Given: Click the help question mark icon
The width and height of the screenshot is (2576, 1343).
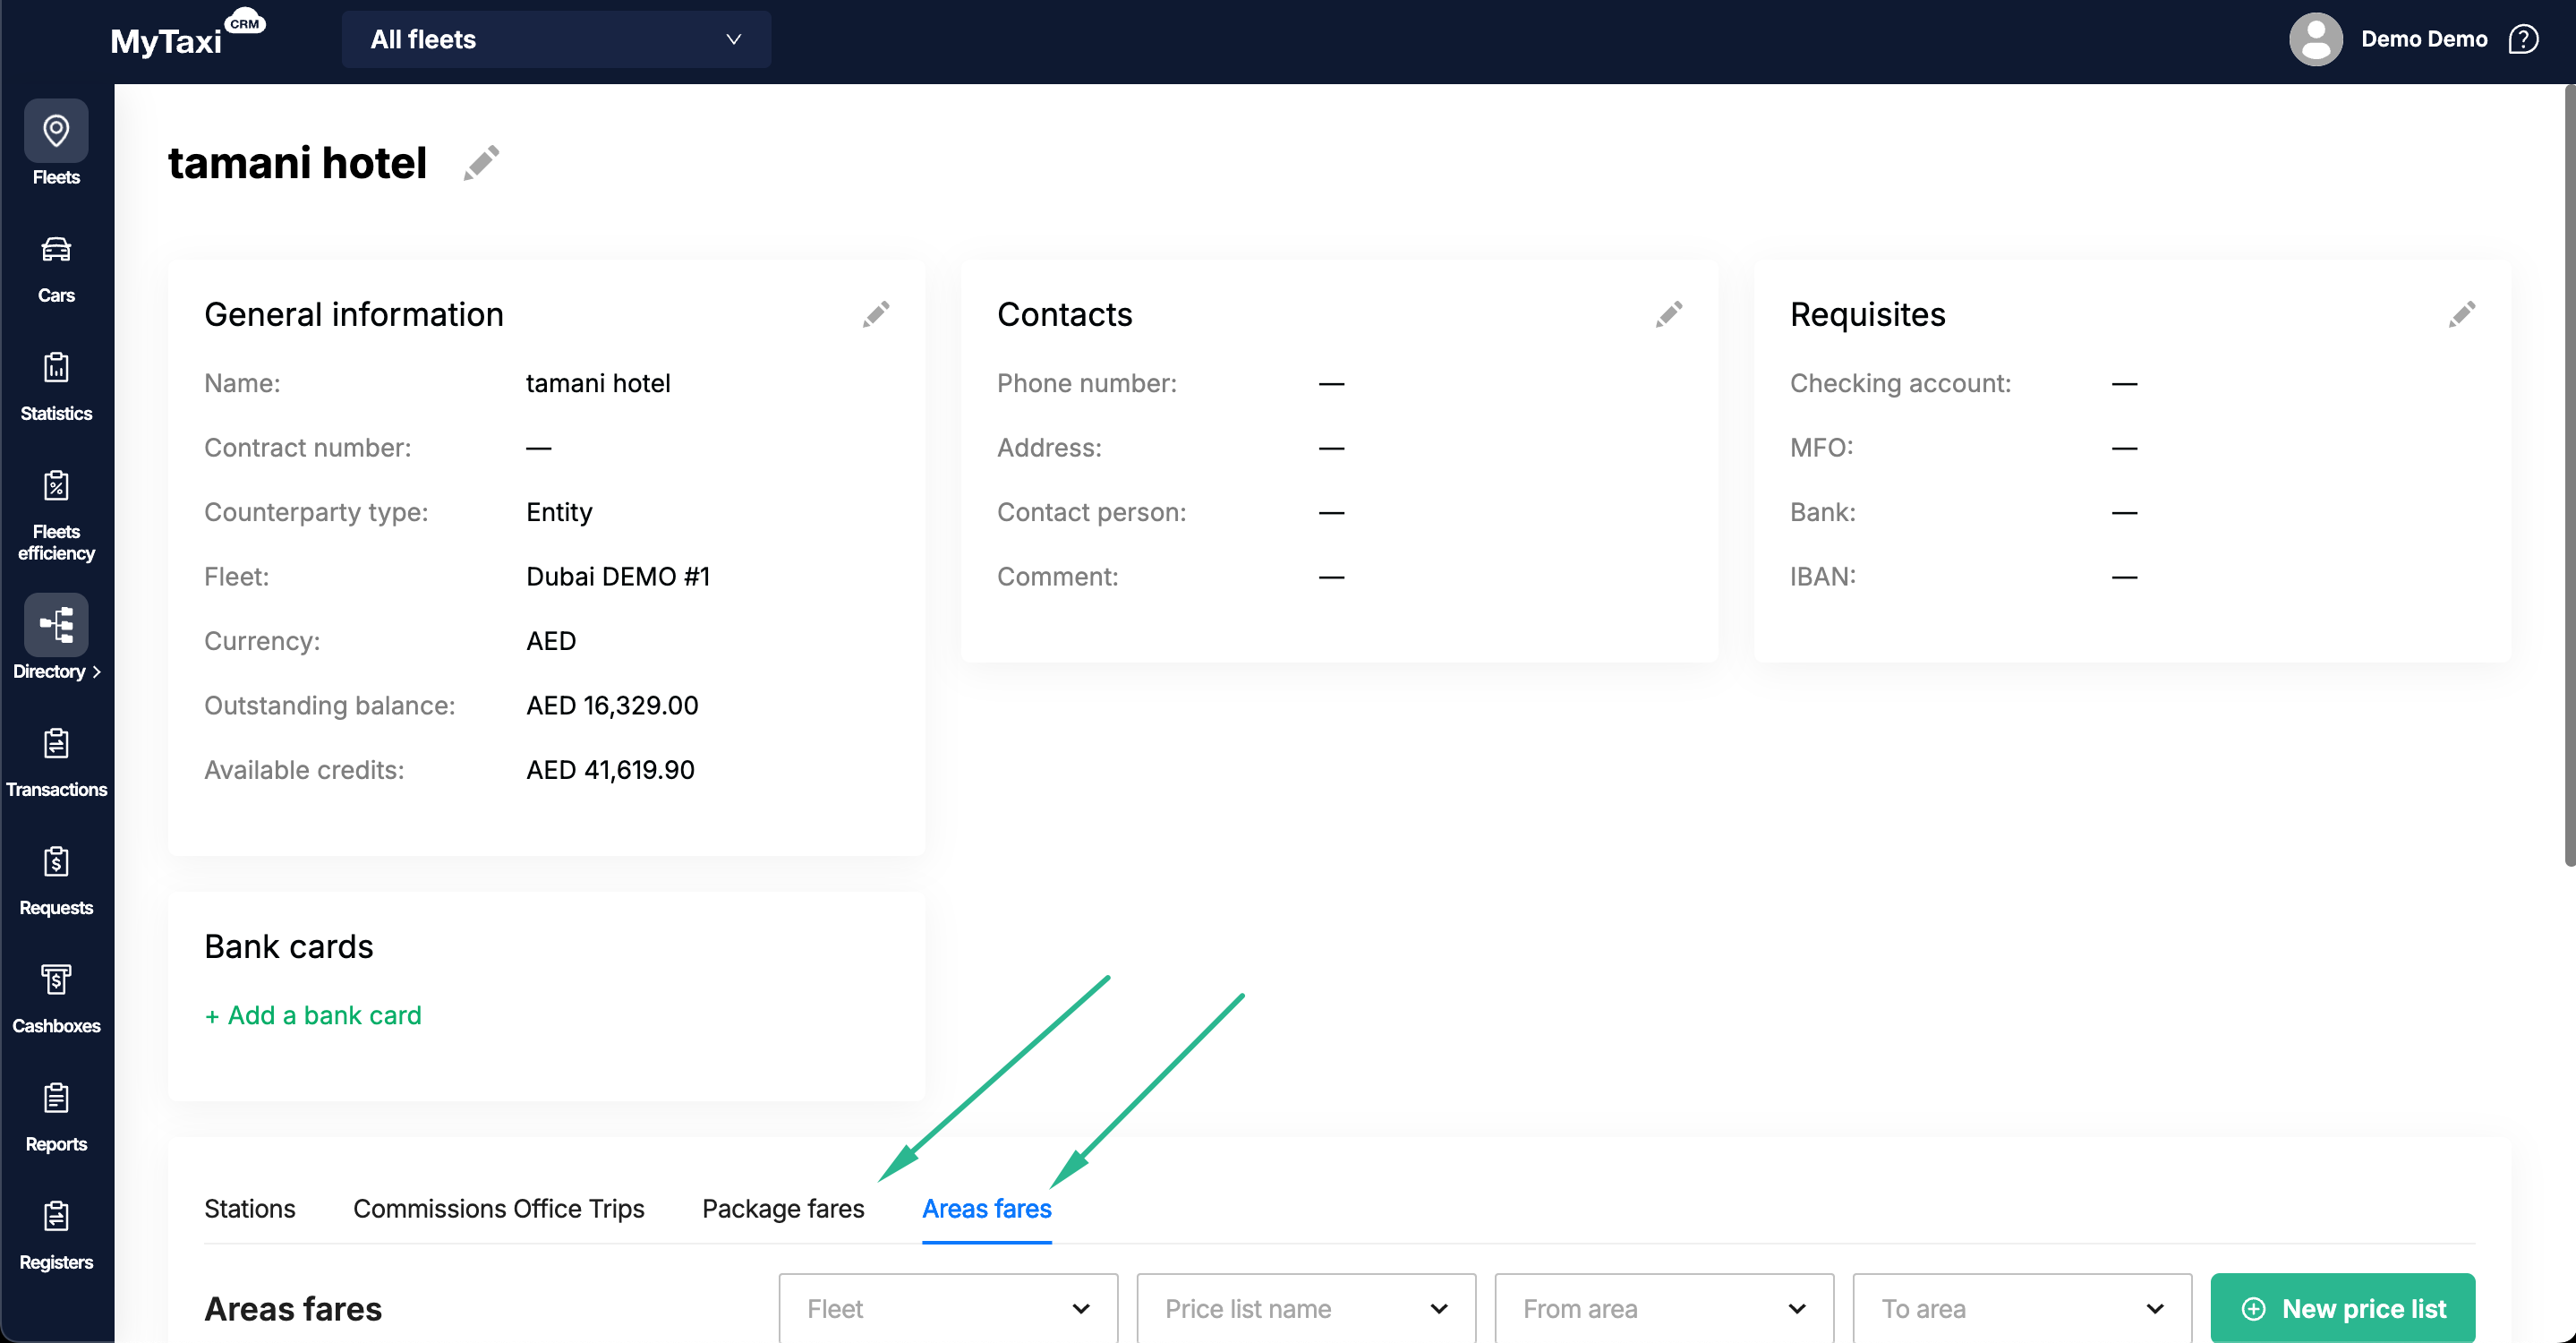Looking at the screenshot, I should pyautogui.click(x=2523, y=39).
